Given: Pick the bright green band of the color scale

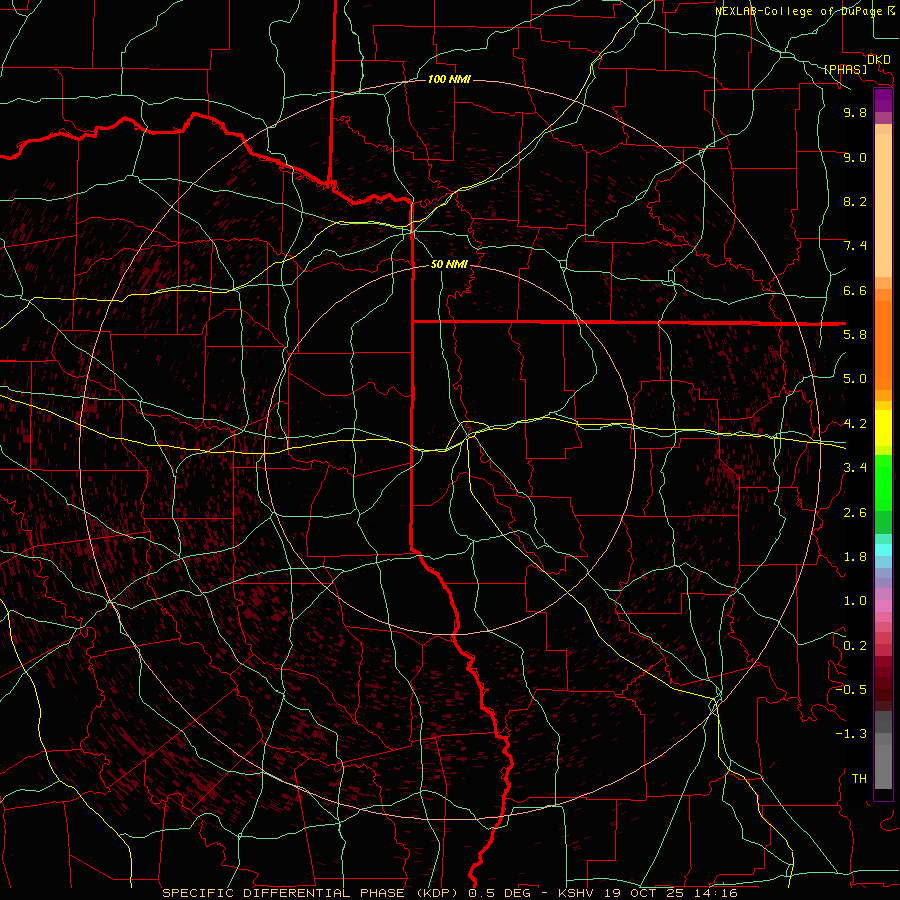Looking at the screenshot, I should click(x=883, y=483).
